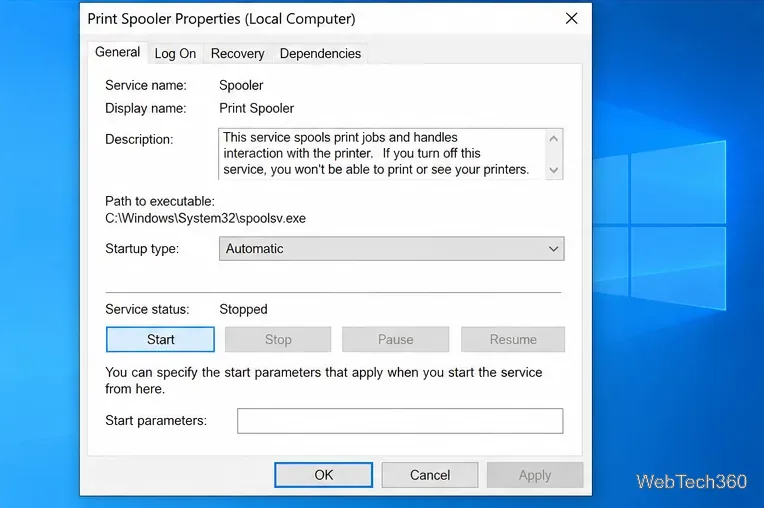The image size is (764, 508).
Task: Click the disabled Pause button
Action: point(395,339)
